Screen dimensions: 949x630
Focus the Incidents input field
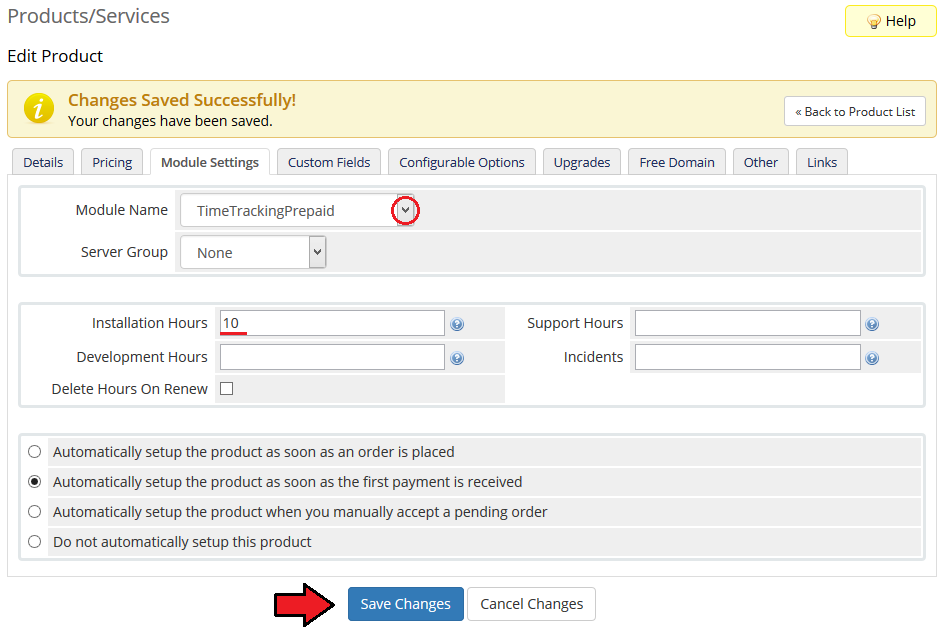pyautogui.click(x=747, y=357)
